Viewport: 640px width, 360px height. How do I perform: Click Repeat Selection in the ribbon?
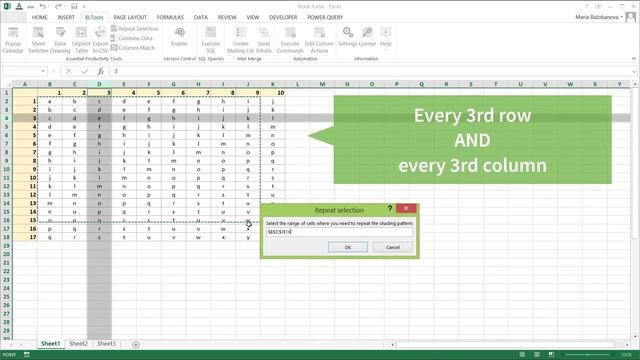click(134, 29)
